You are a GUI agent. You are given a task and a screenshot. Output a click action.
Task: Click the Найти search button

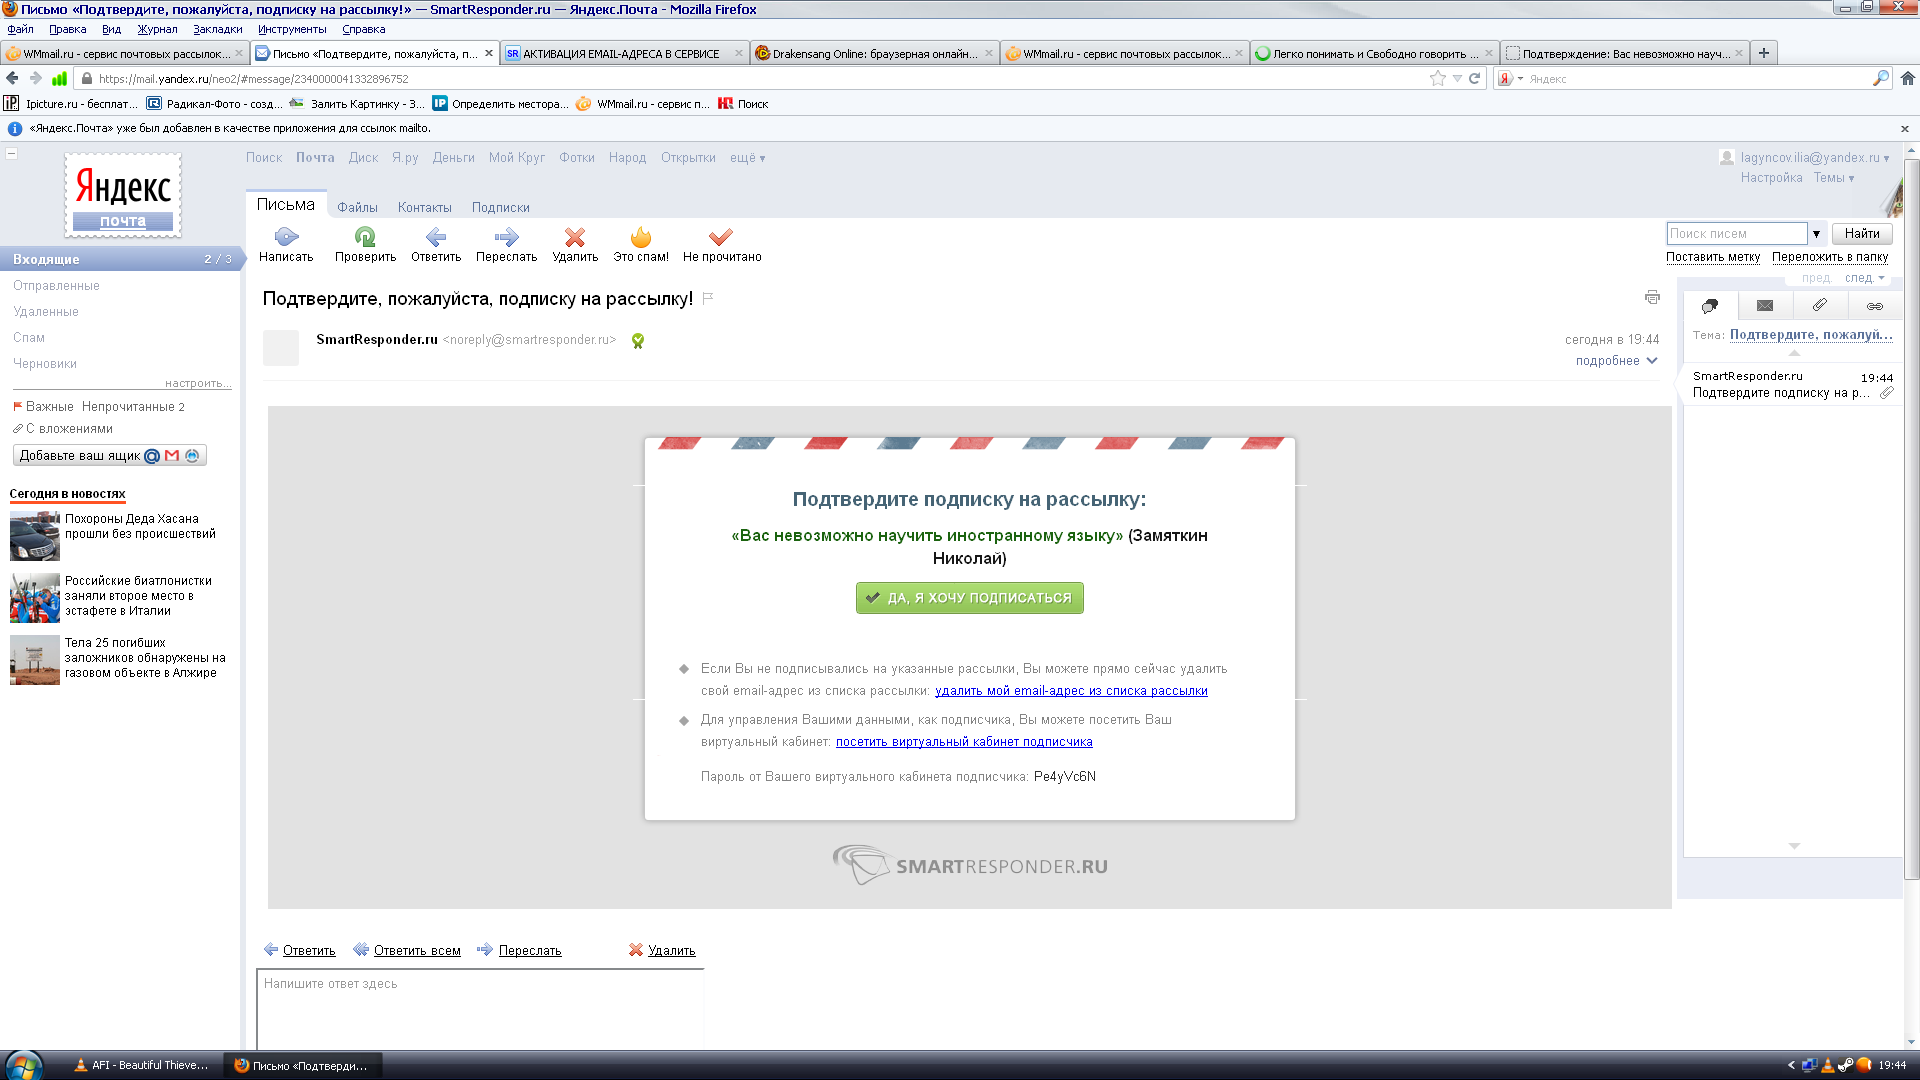point(1862,234)
